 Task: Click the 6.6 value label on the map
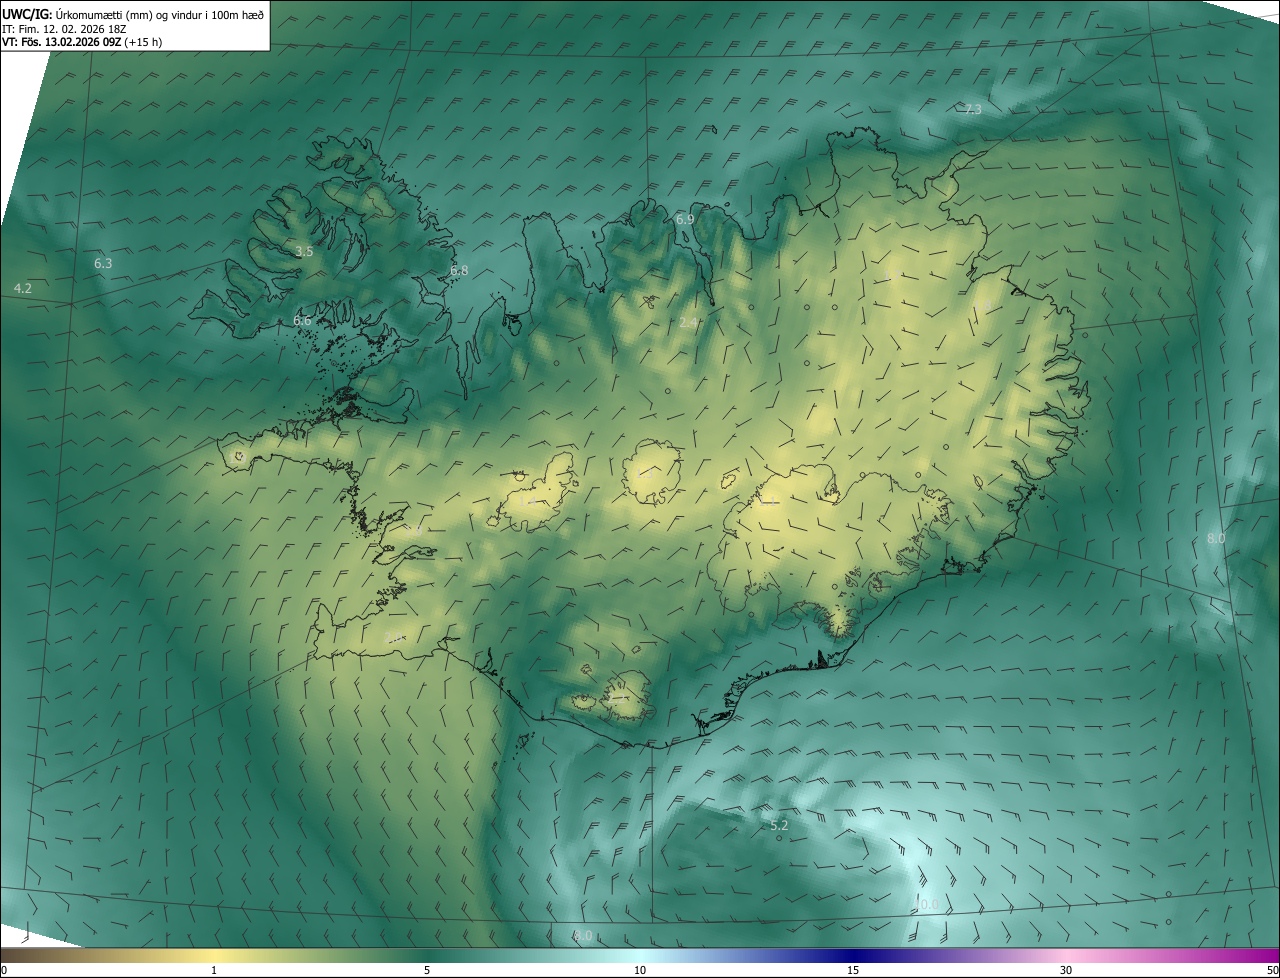[302, 321]
